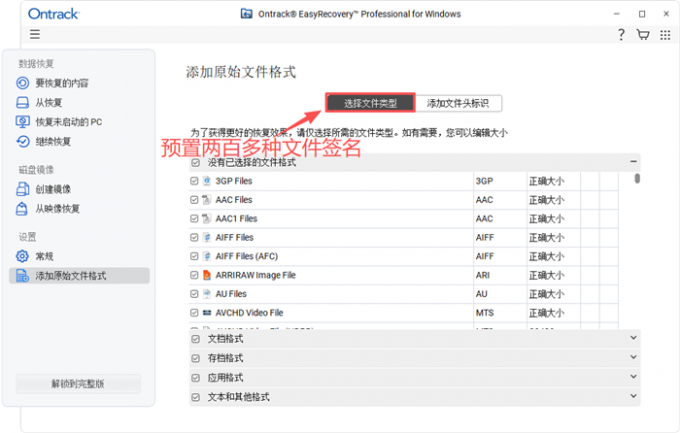Open 恢复未启动的 PC in the sidebar

tap(69, 122)
